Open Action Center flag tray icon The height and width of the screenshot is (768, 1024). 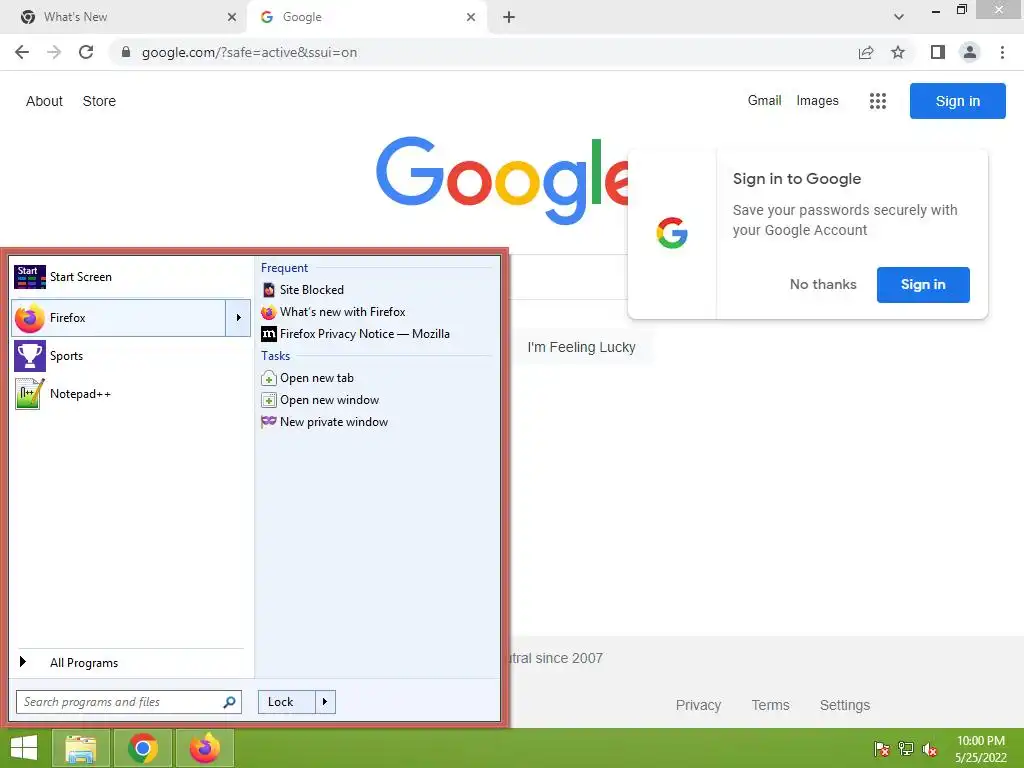(882, 749)
